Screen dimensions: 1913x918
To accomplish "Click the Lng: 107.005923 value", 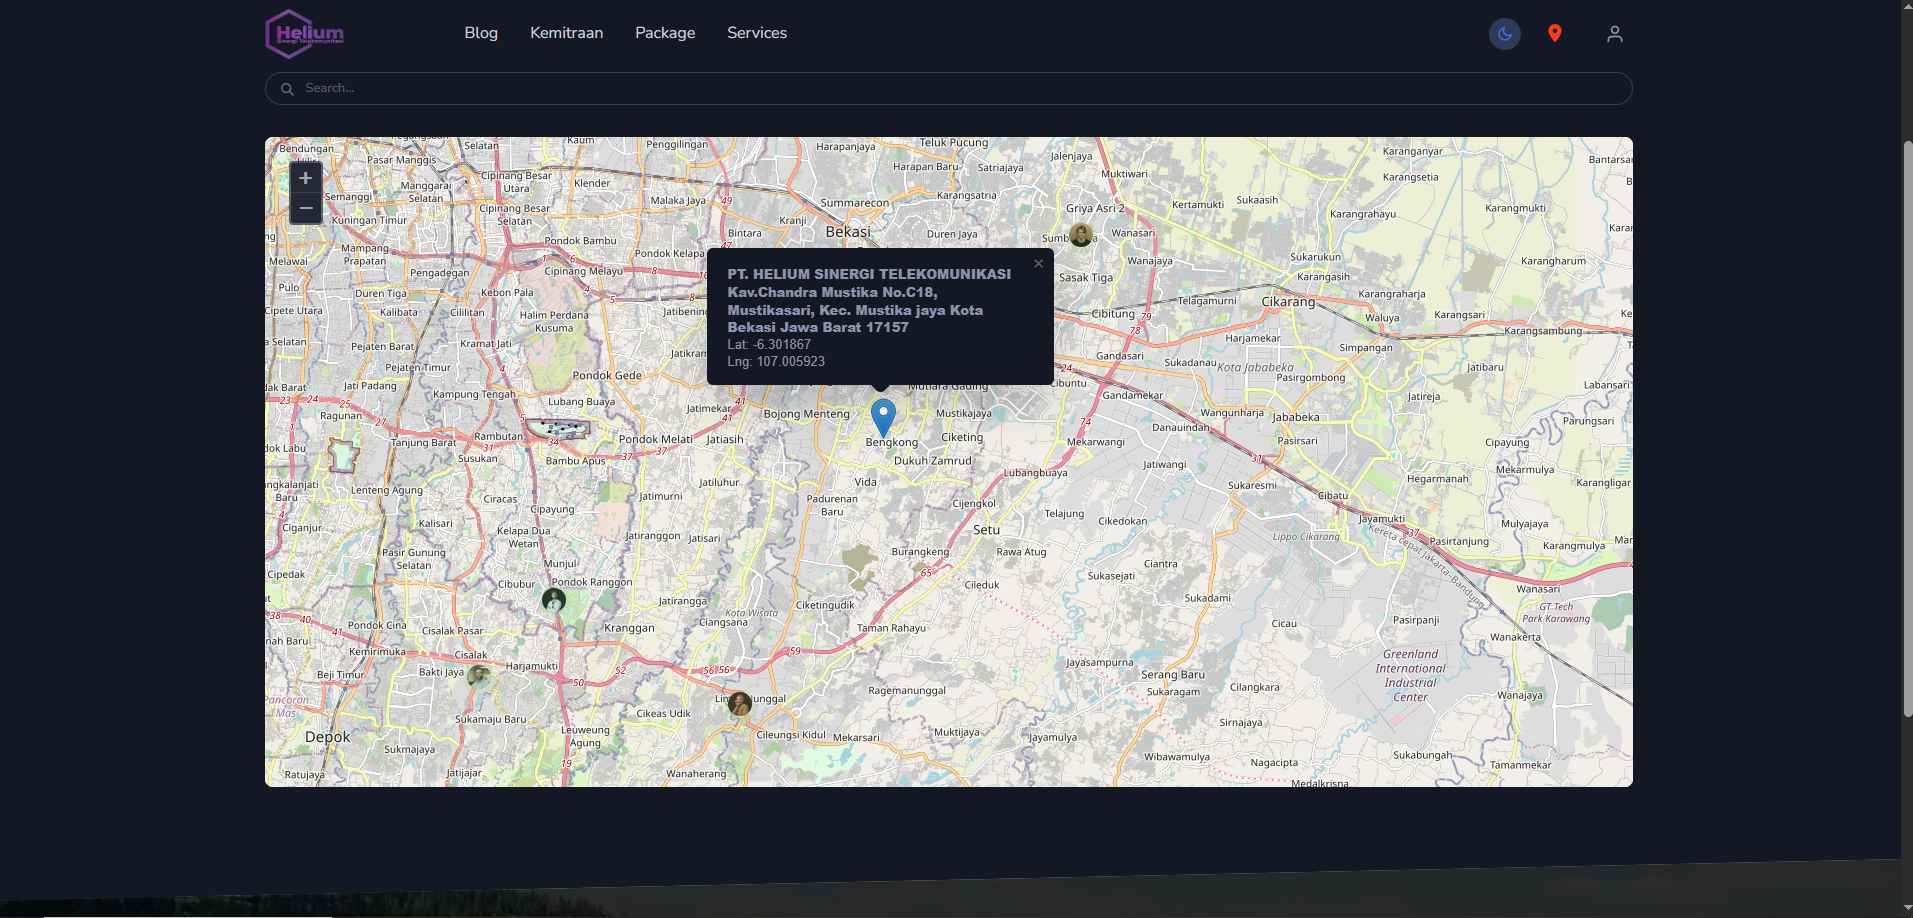I will point(776,361).
